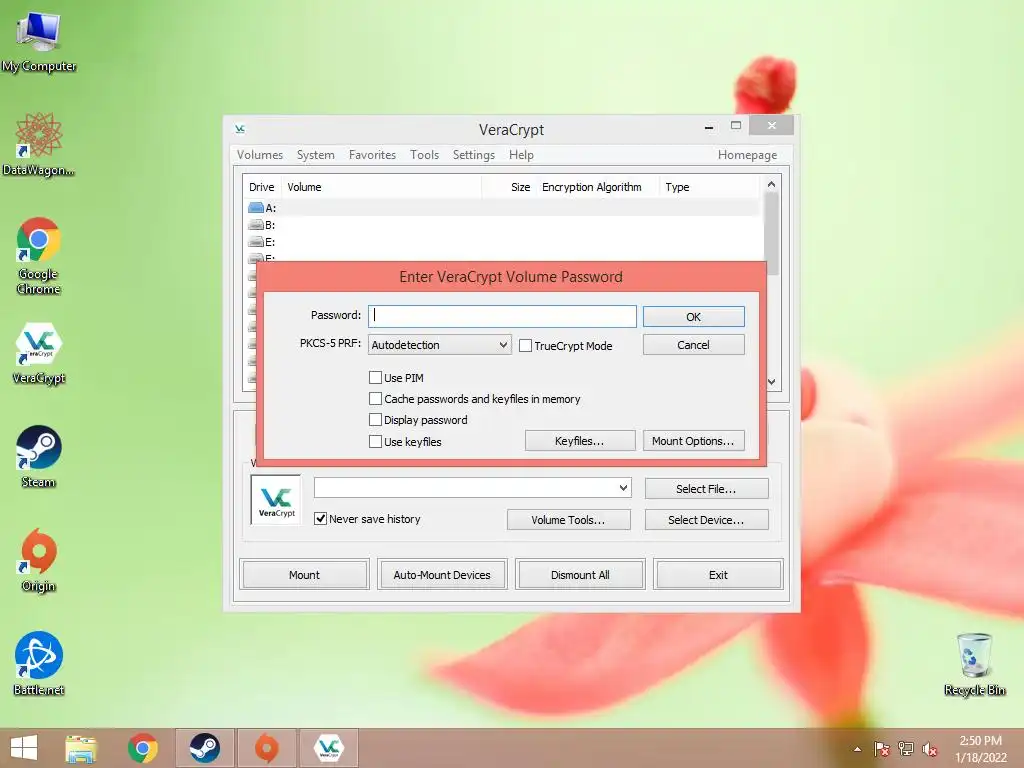
Task: Open the Keyfiles... dialog
Action: [x=580, y=441]
